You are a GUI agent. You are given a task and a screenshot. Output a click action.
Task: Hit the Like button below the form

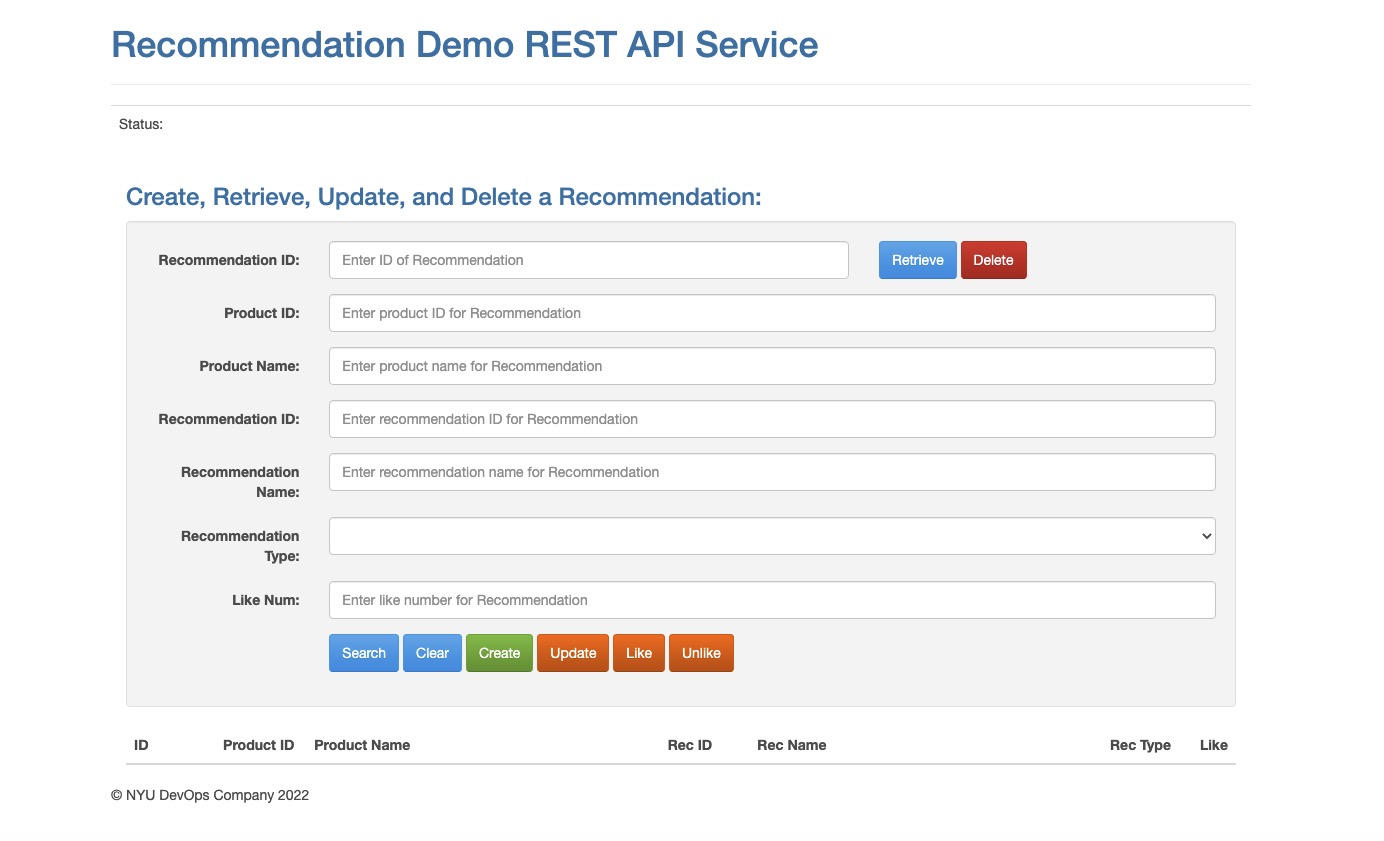638,653
